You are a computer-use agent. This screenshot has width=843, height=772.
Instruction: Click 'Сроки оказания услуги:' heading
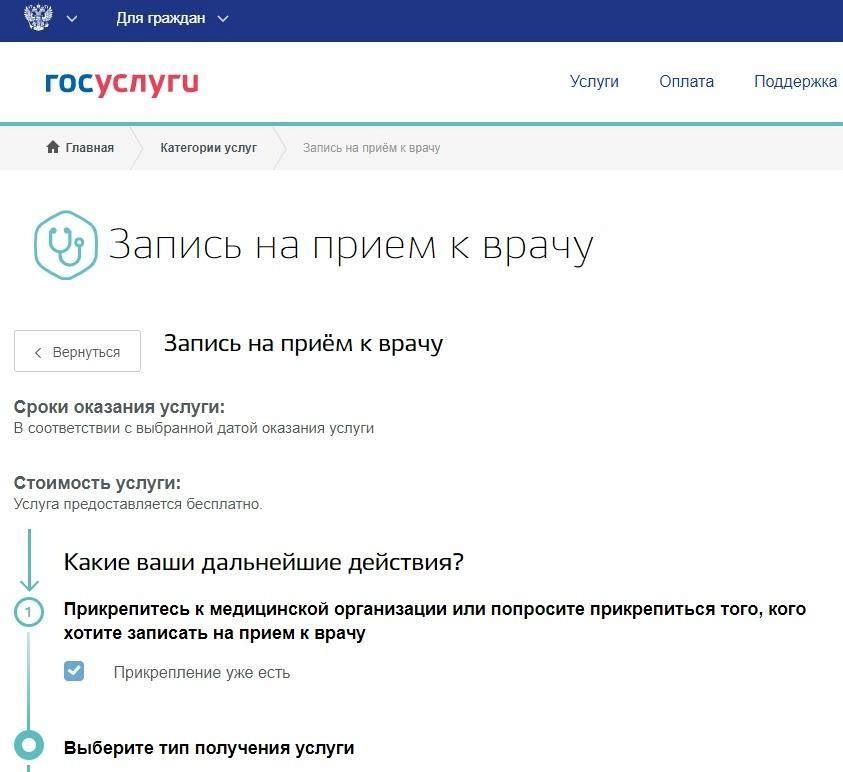(x=119, y=407)
